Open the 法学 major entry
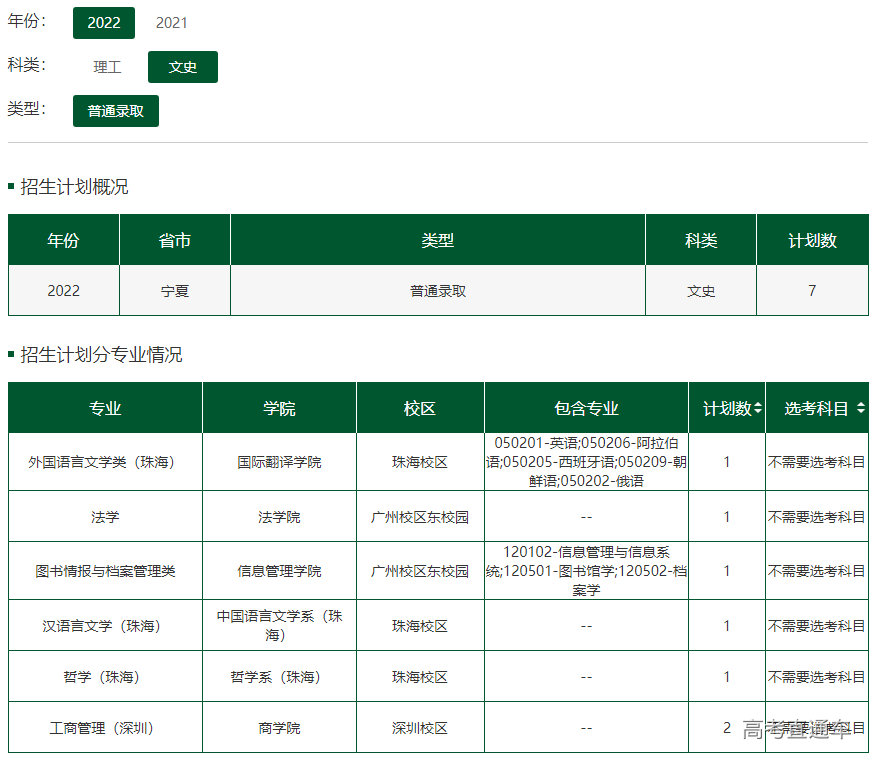The image size is (880, 769). (x=105, y=516)
